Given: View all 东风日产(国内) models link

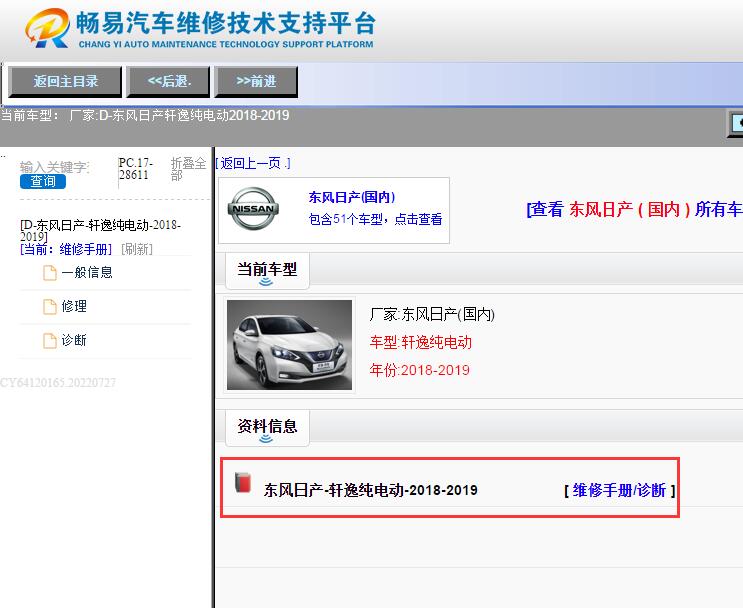Looking at the screenshot, I should [634, 209].
